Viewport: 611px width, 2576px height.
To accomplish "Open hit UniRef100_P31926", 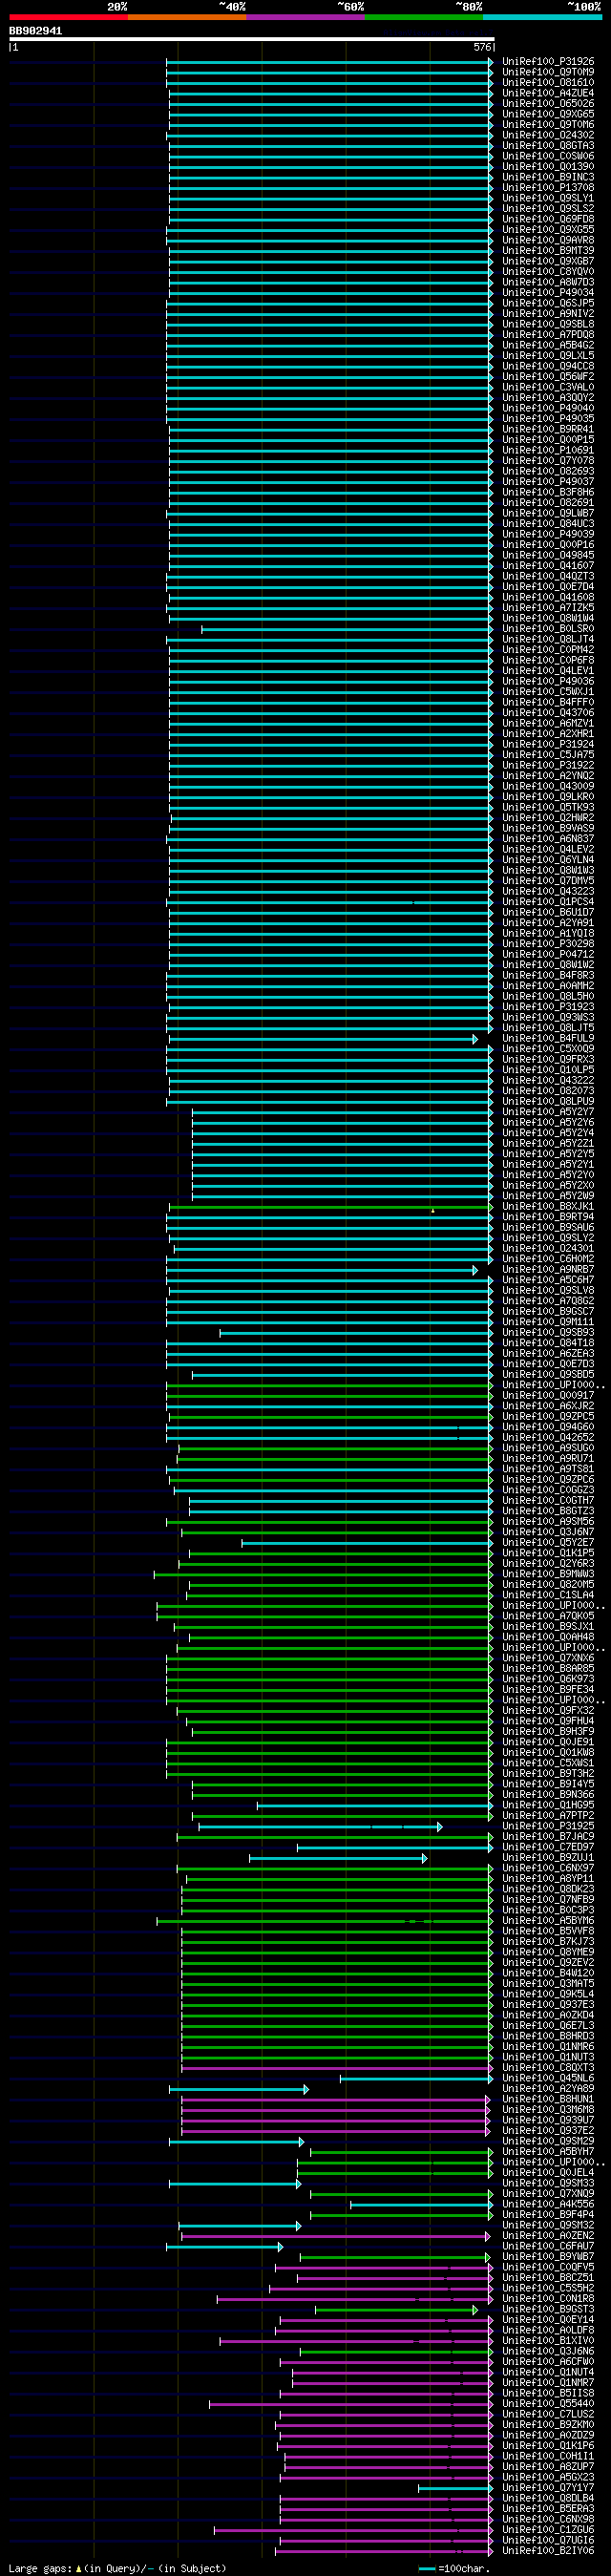I will tap(548, 61).
